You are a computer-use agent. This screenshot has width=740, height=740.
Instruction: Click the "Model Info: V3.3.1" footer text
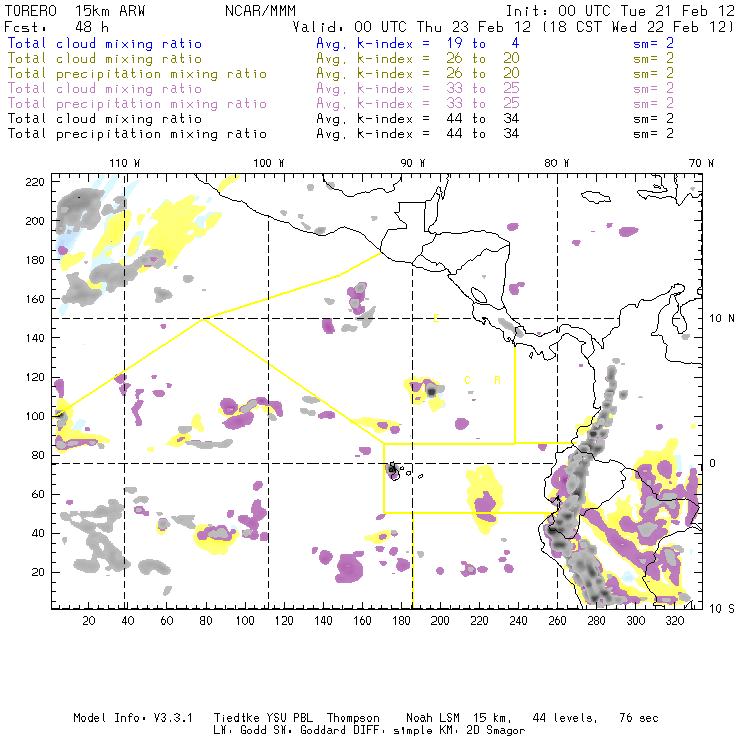click(133, 718)
